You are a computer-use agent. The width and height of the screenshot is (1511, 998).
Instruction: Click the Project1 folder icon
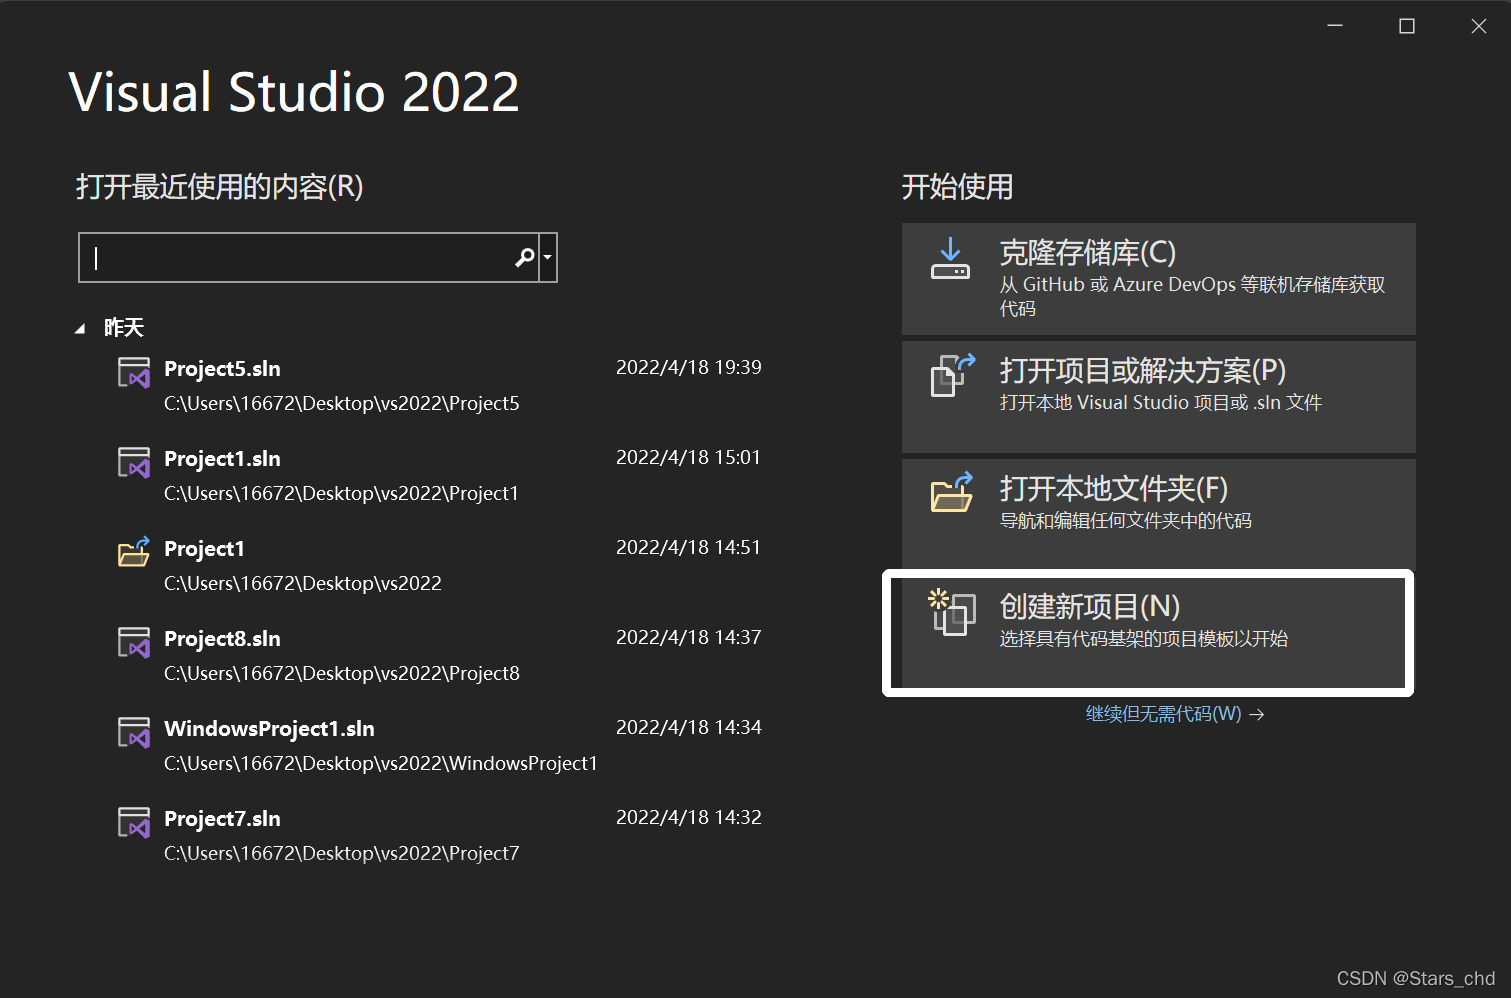134,551
